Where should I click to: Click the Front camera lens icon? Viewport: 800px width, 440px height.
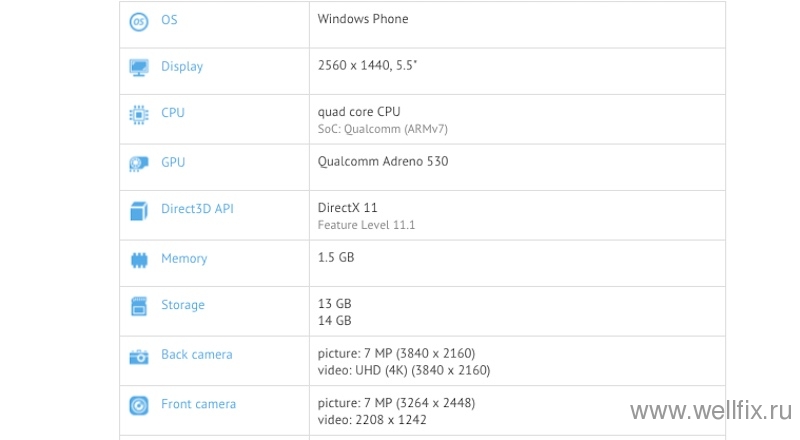pyautogui.click(x=139, y=406)
